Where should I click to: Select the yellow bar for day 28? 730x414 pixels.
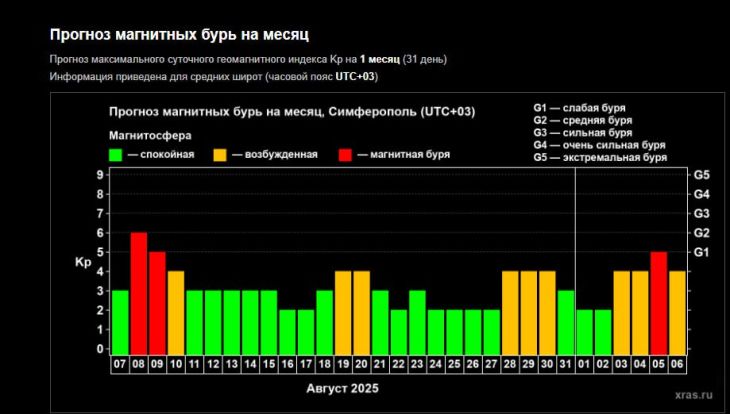[x=510, y=311]
